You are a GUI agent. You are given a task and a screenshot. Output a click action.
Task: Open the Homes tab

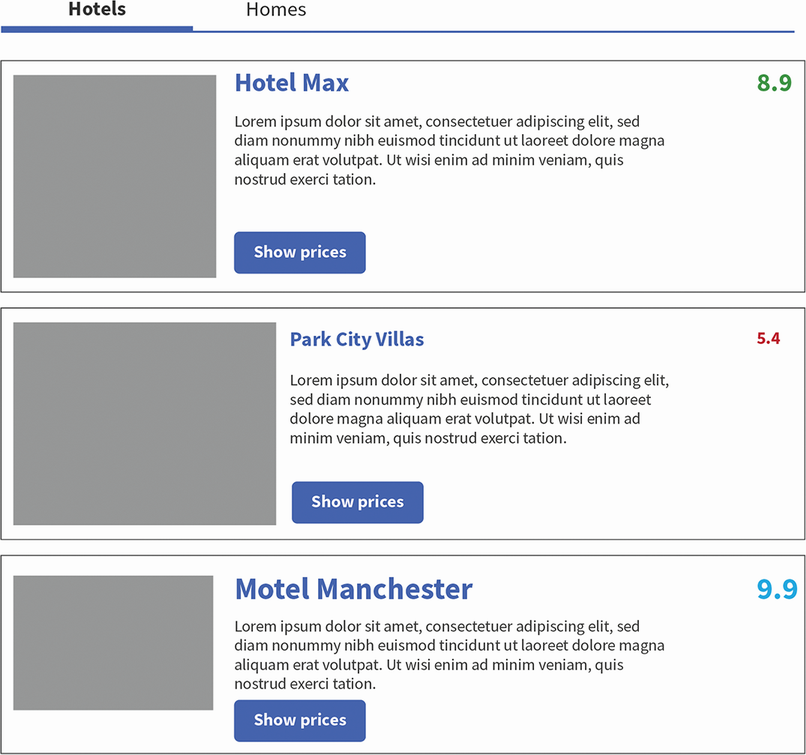click(276, 11)
